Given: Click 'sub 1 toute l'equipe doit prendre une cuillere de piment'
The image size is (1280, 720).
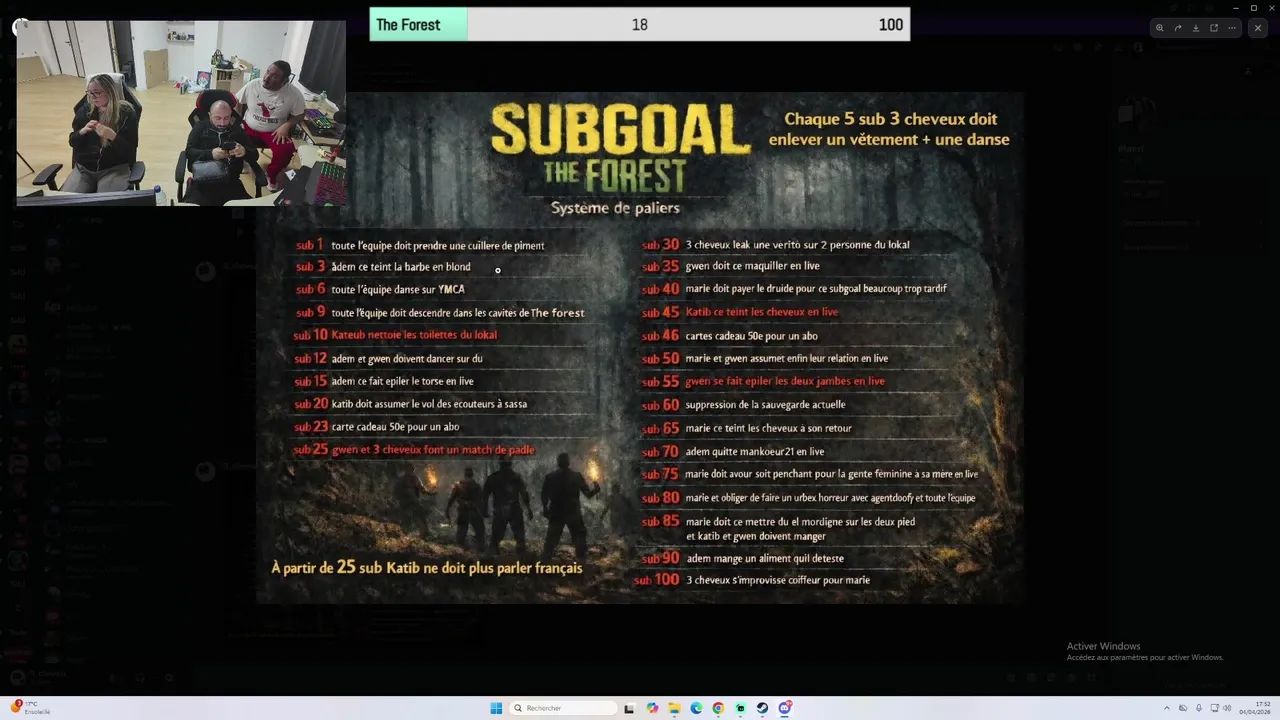Looking at the screenshot, I should tap(420, 245).
